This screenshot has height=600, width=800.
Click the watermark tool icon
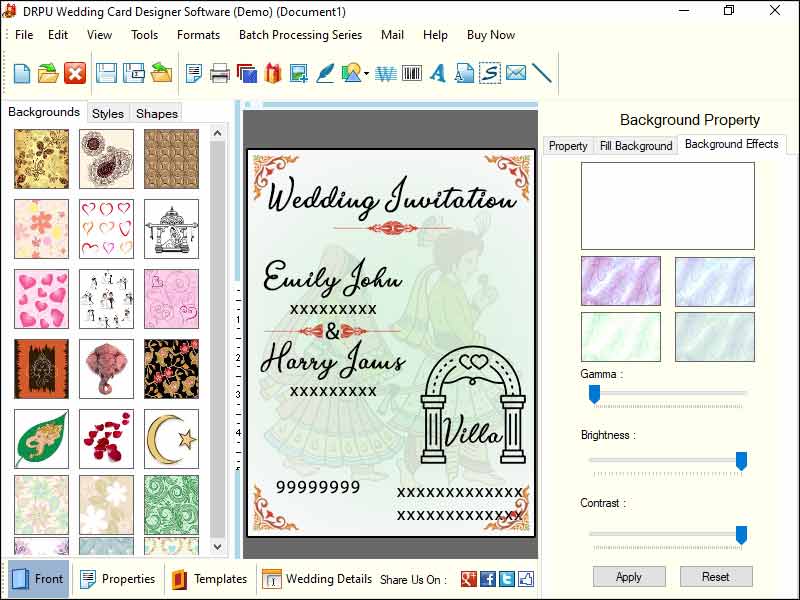pyautogui.click(x=385, y=72)
